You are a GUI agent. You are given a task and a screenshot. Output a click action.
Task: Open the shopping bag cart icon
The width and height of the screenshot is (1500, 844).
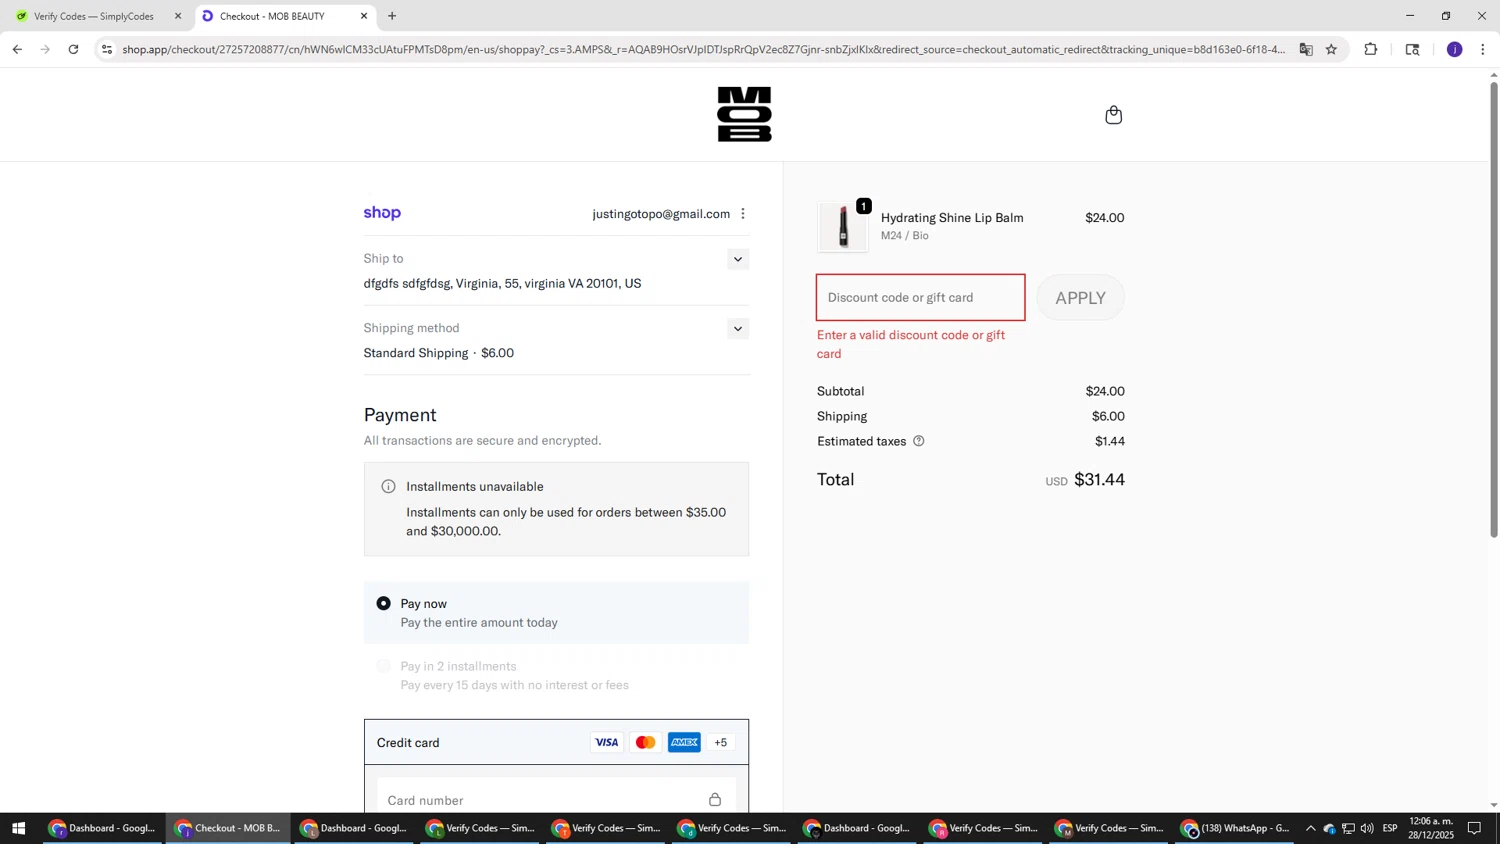click(x=1113, y=115)
